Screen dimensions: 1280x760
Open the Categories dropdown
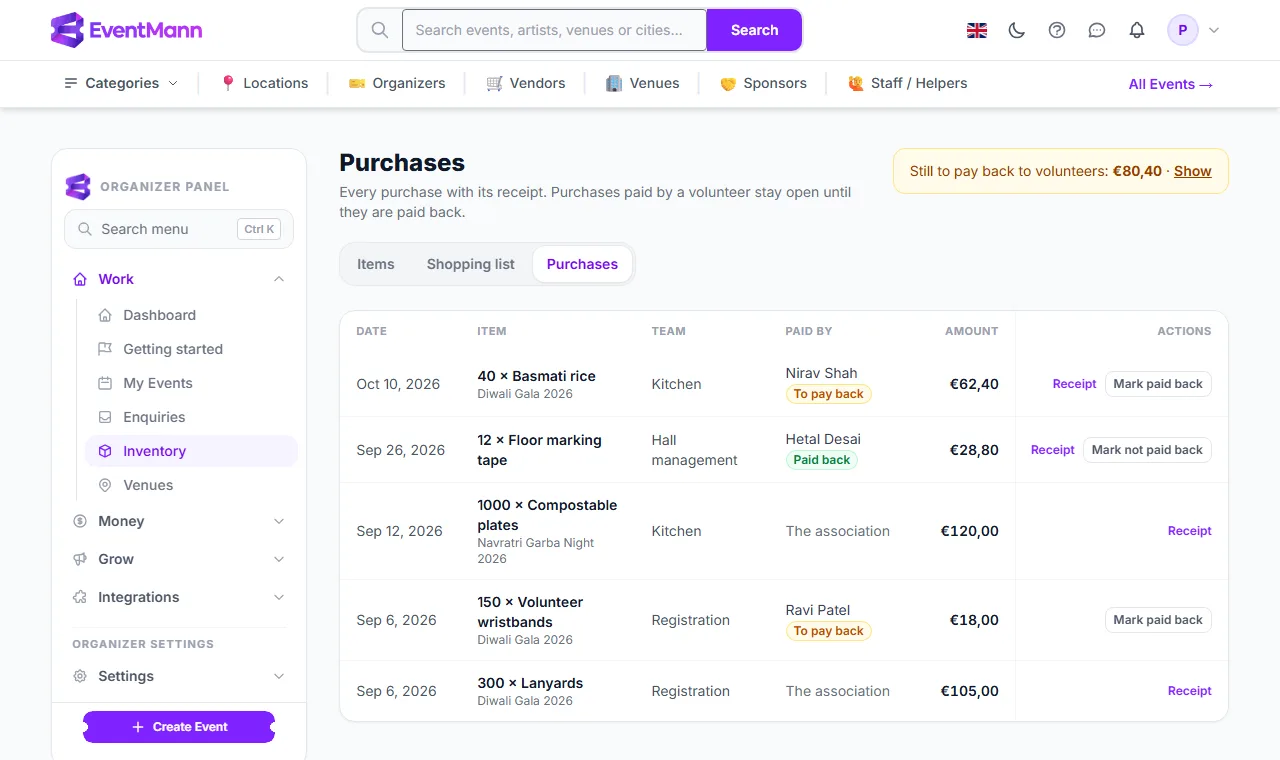coord(121,83)
